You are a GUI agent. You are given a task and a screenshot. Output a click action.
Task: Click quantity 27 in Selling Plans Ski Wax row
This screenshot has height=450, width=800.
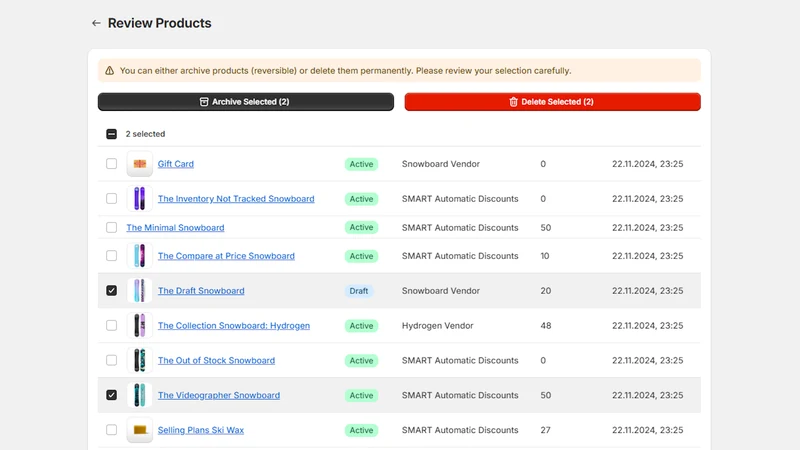pos(545,430)
